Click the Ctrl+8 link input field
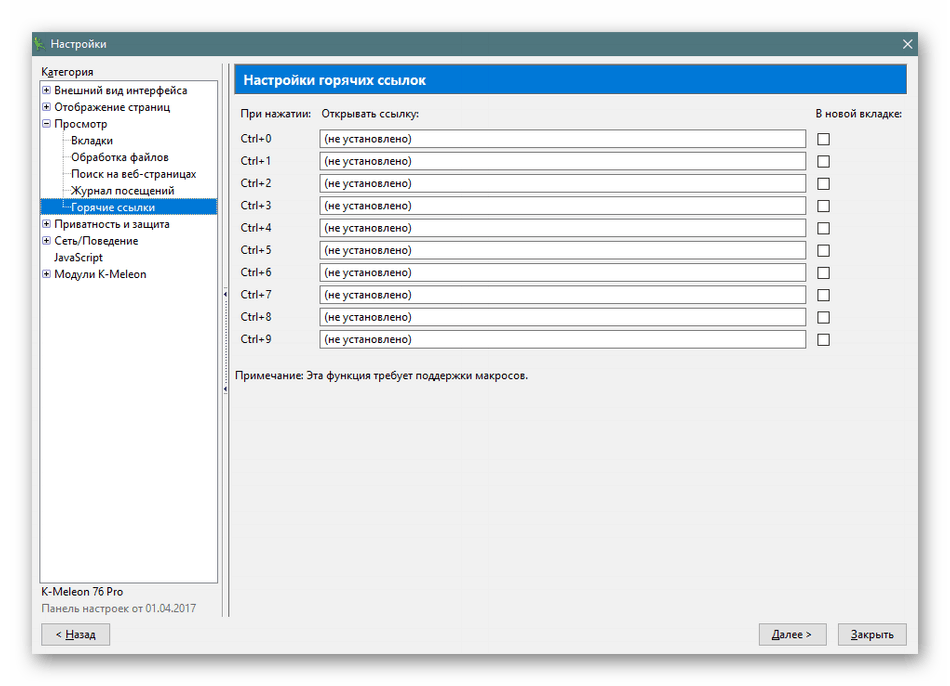 coord(562,317)
